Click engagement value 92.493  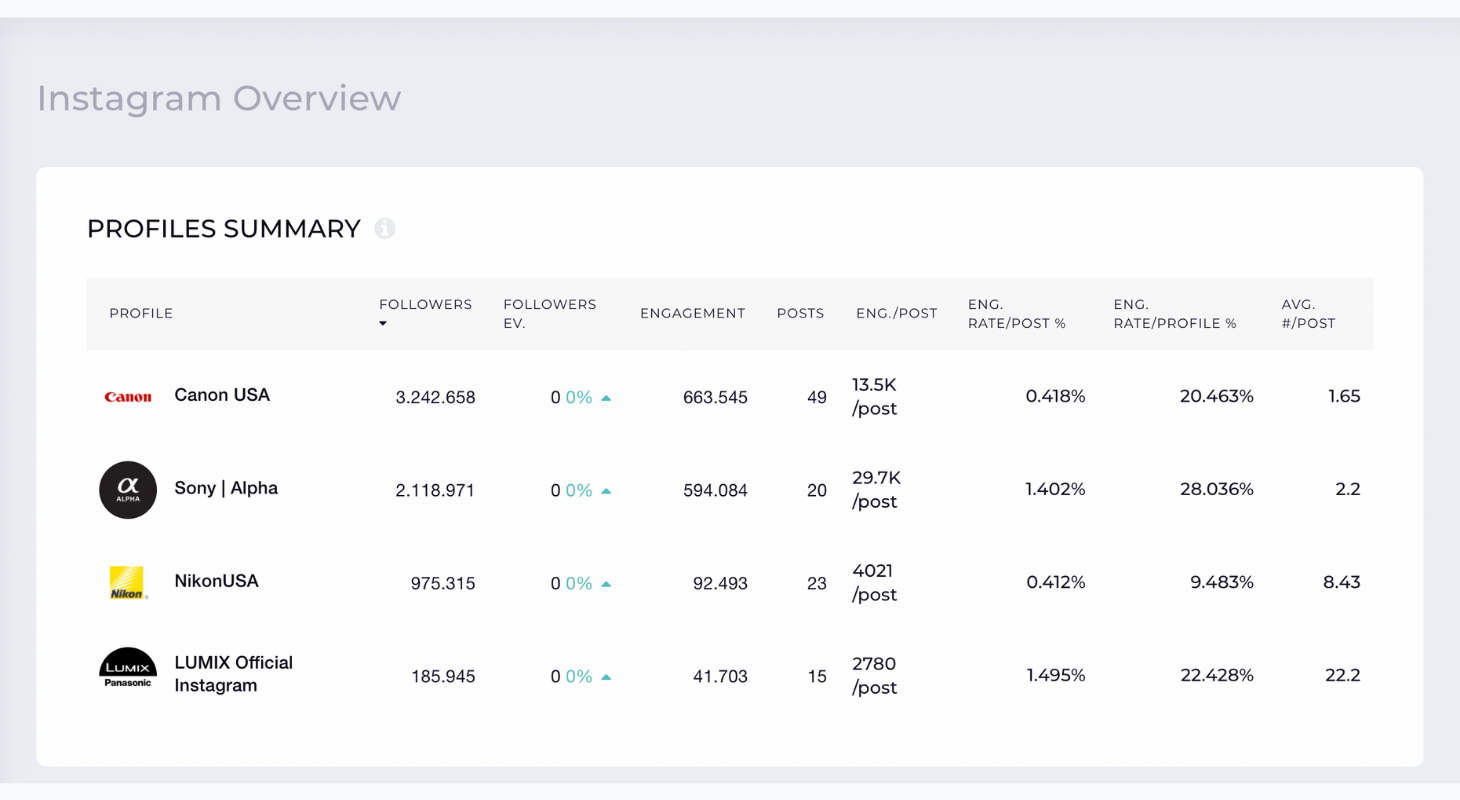[720, 584]
